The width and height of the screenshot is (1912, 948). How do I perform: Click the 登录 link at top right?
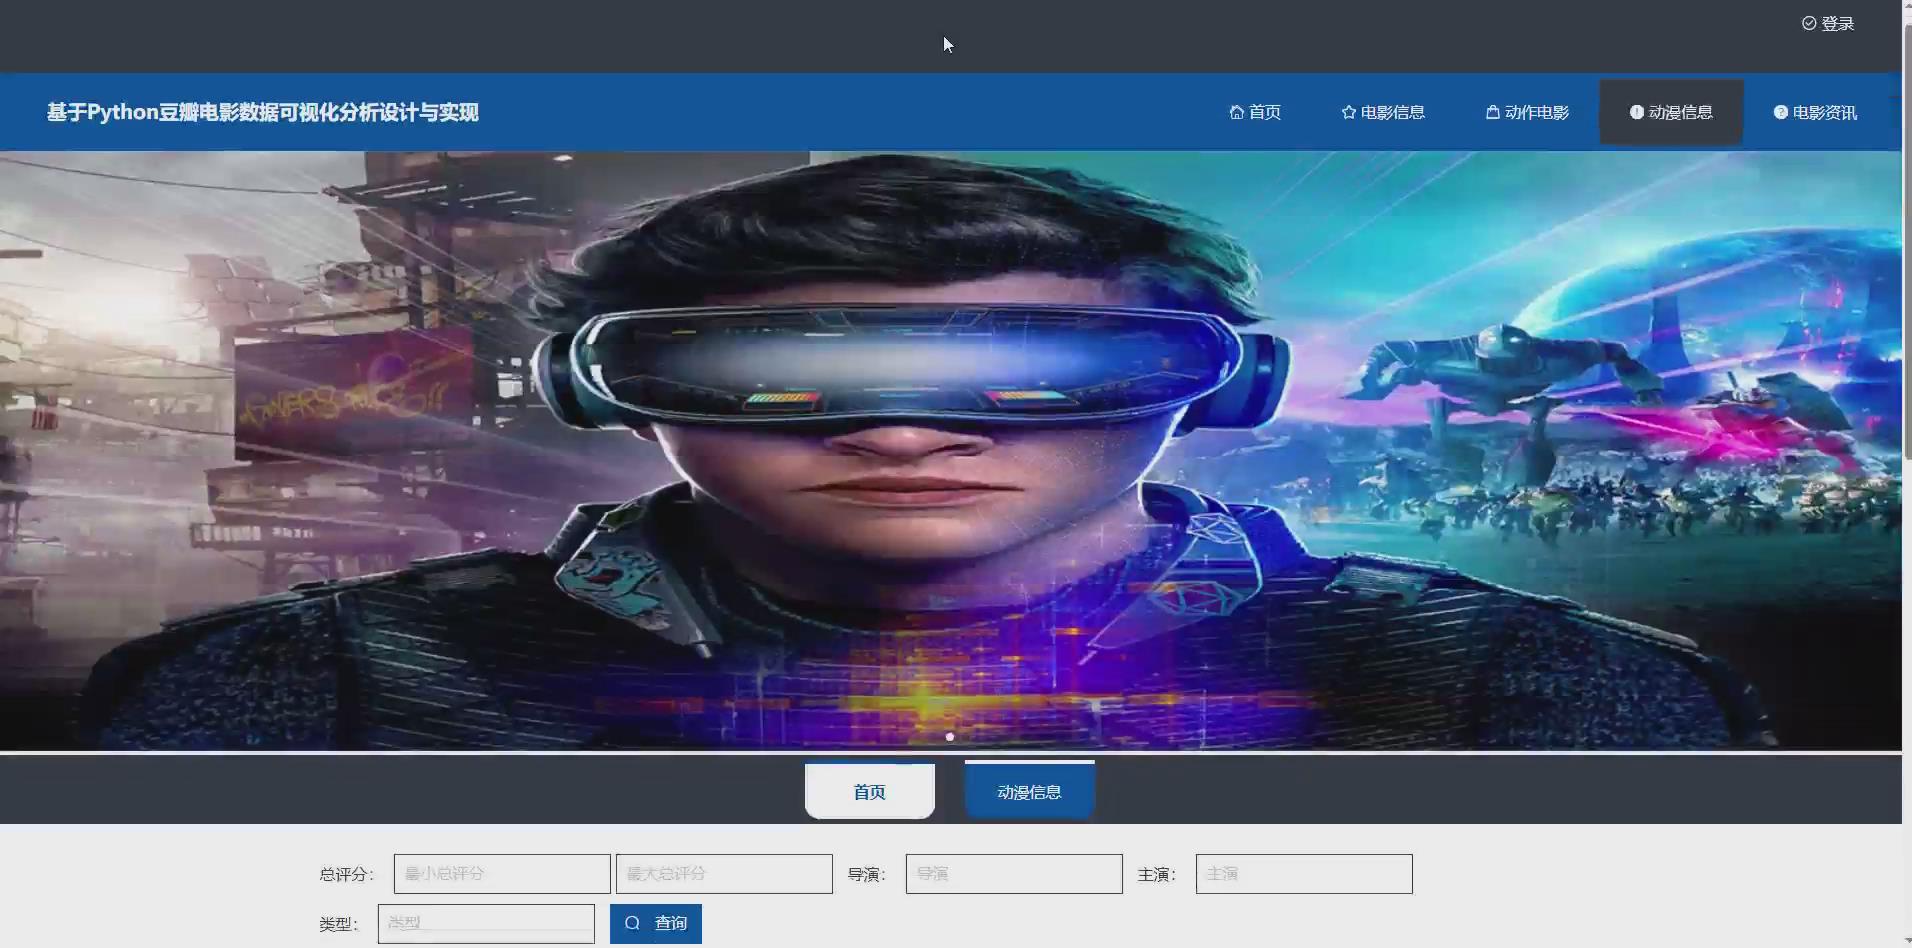coord(1838,22)
